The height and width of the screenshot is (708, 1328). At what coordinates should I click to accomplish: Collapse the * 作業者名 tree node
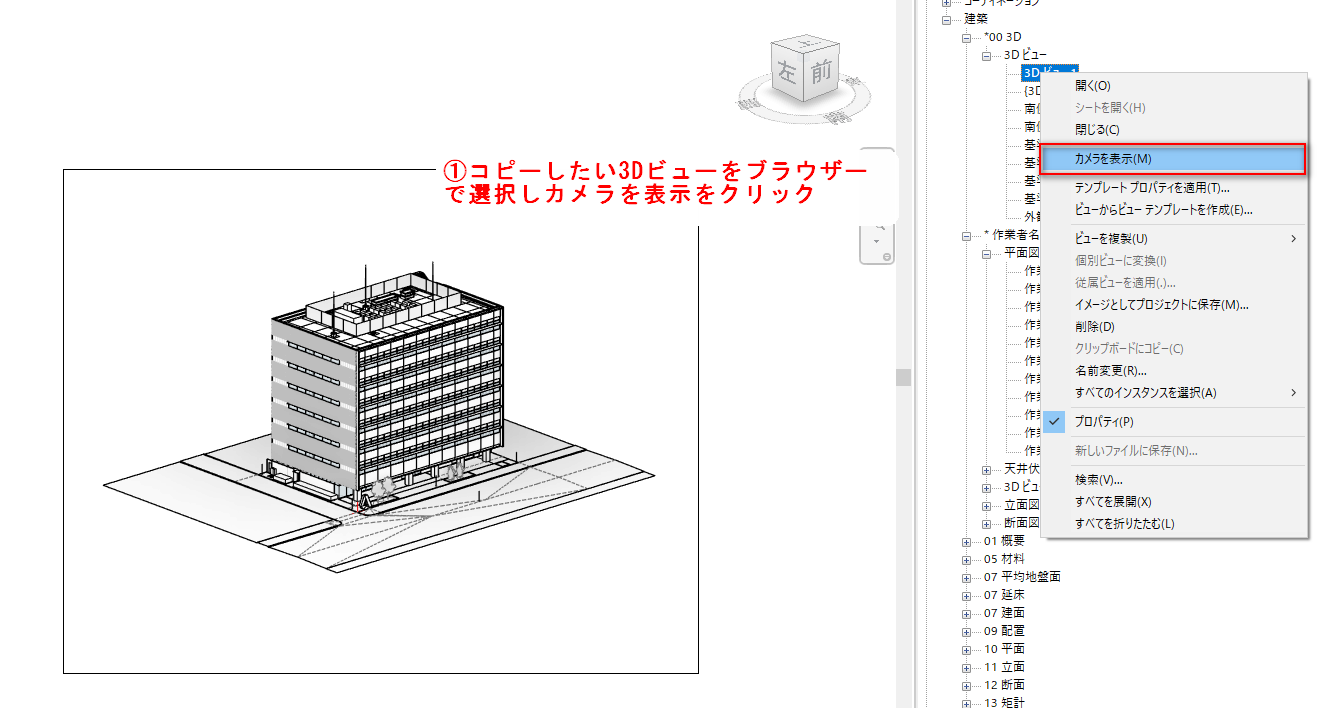point(966,235)
